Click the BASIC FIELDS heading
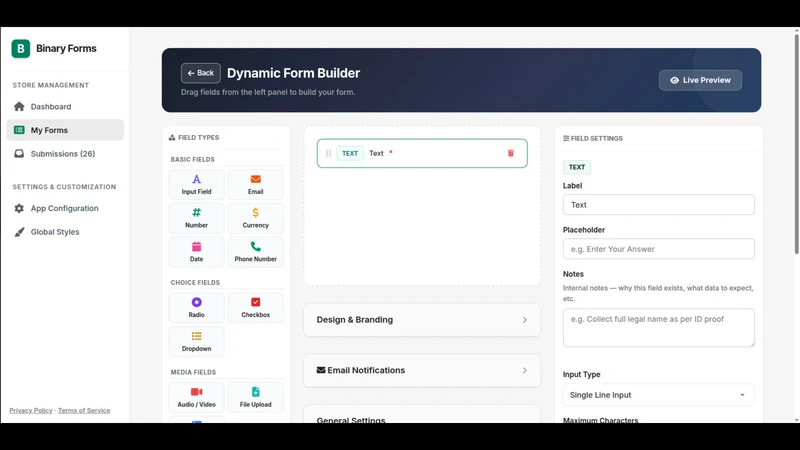800x450 pixels. pos(192,159)
